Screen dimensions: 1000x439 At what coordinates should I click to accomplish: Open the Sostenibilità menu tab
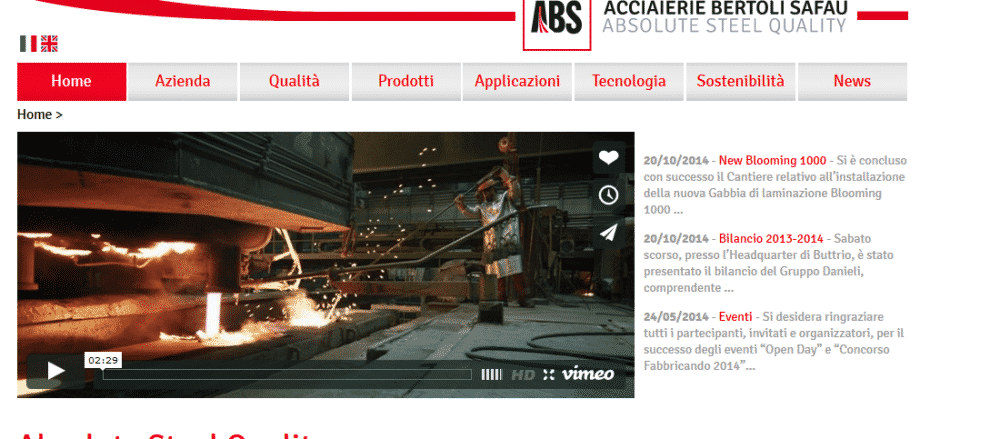pos(740,82)
